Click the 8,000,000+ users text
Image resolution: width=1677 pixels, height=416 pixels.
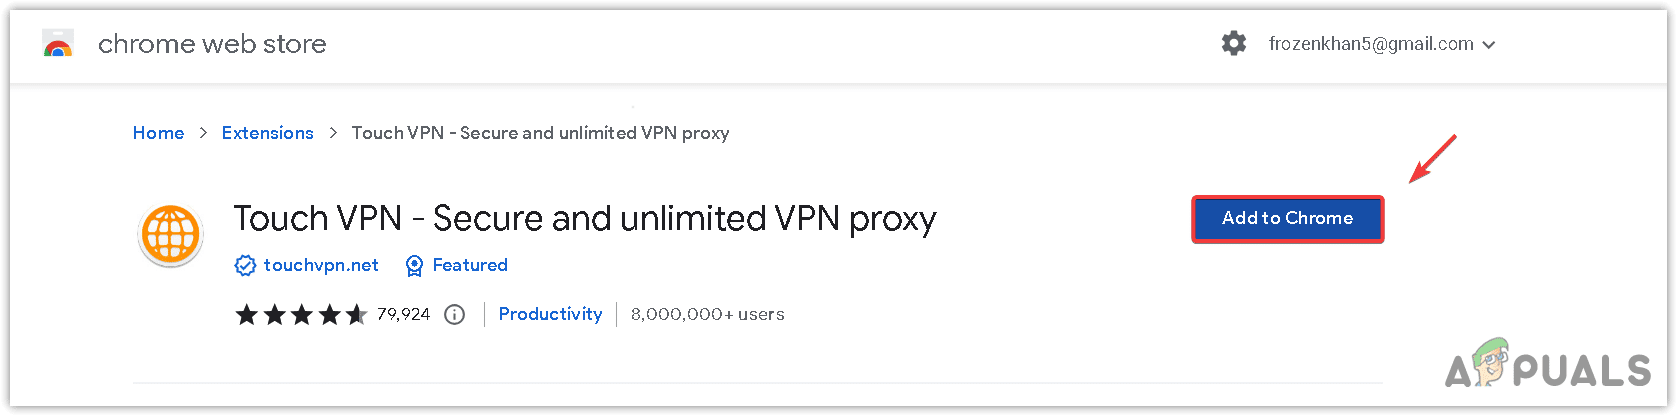point(707,314)
